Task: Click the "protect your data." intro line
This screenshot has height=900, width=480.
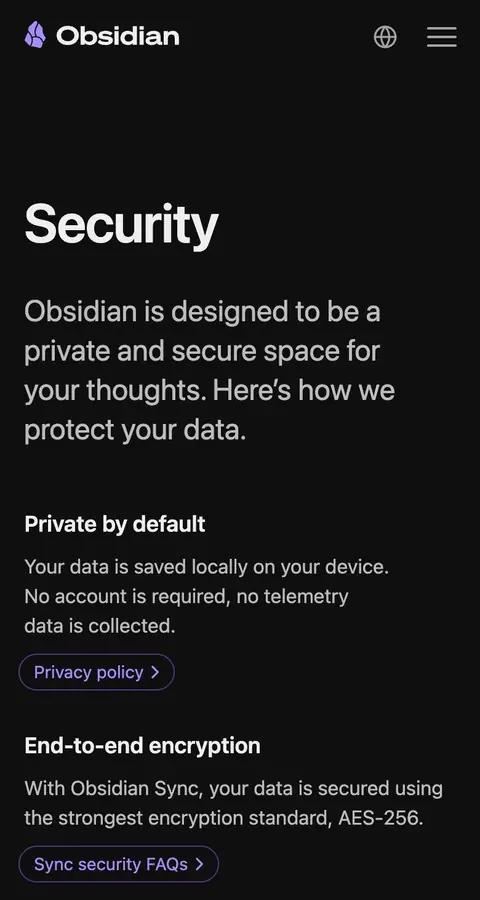Action: click(x=136, y=430)
